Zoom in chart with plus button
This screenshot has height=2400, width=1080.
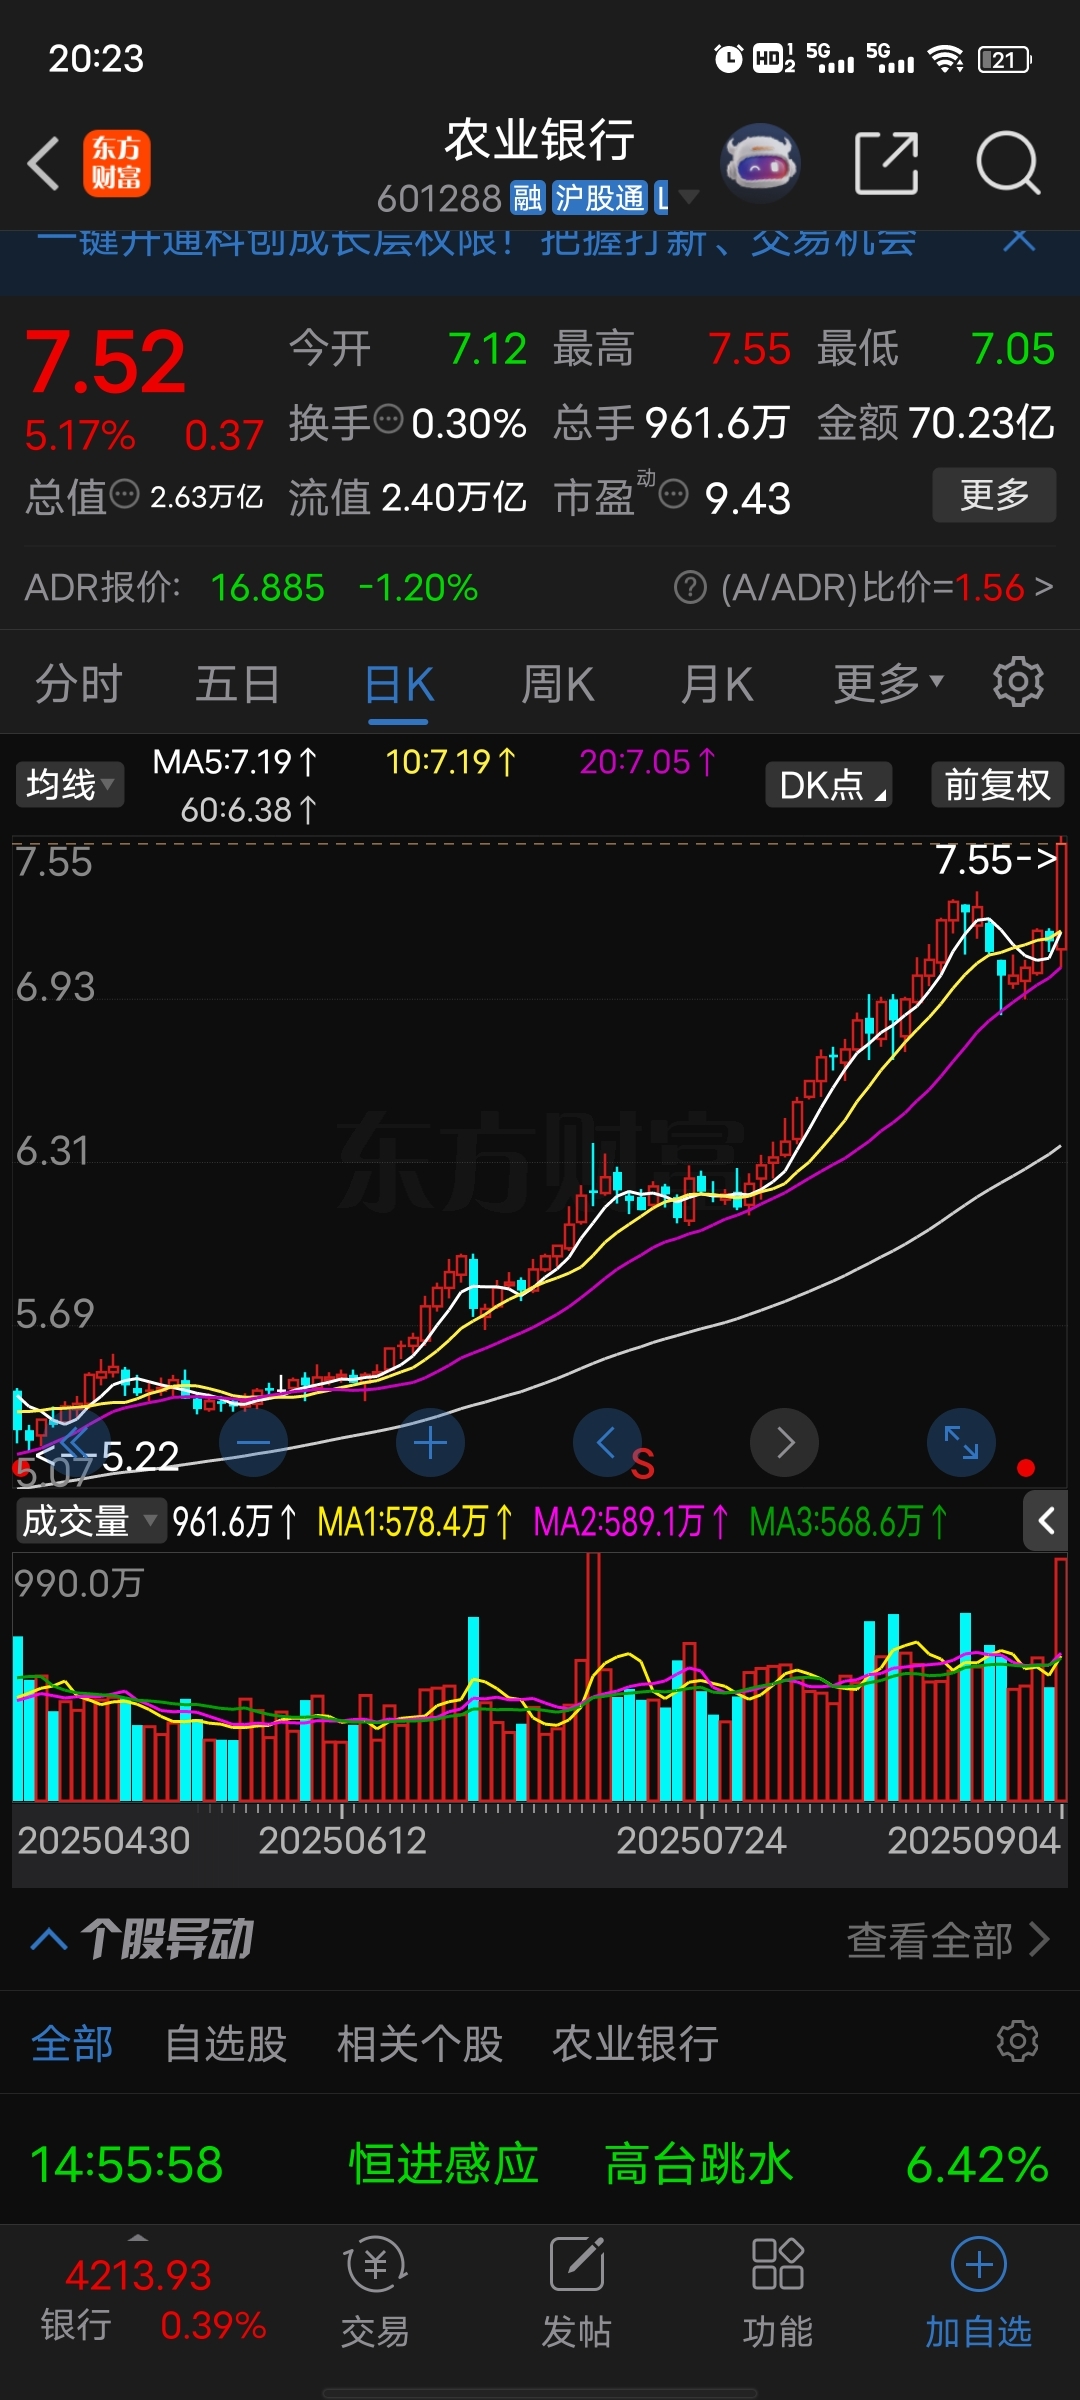click(x=430, y=1443)
